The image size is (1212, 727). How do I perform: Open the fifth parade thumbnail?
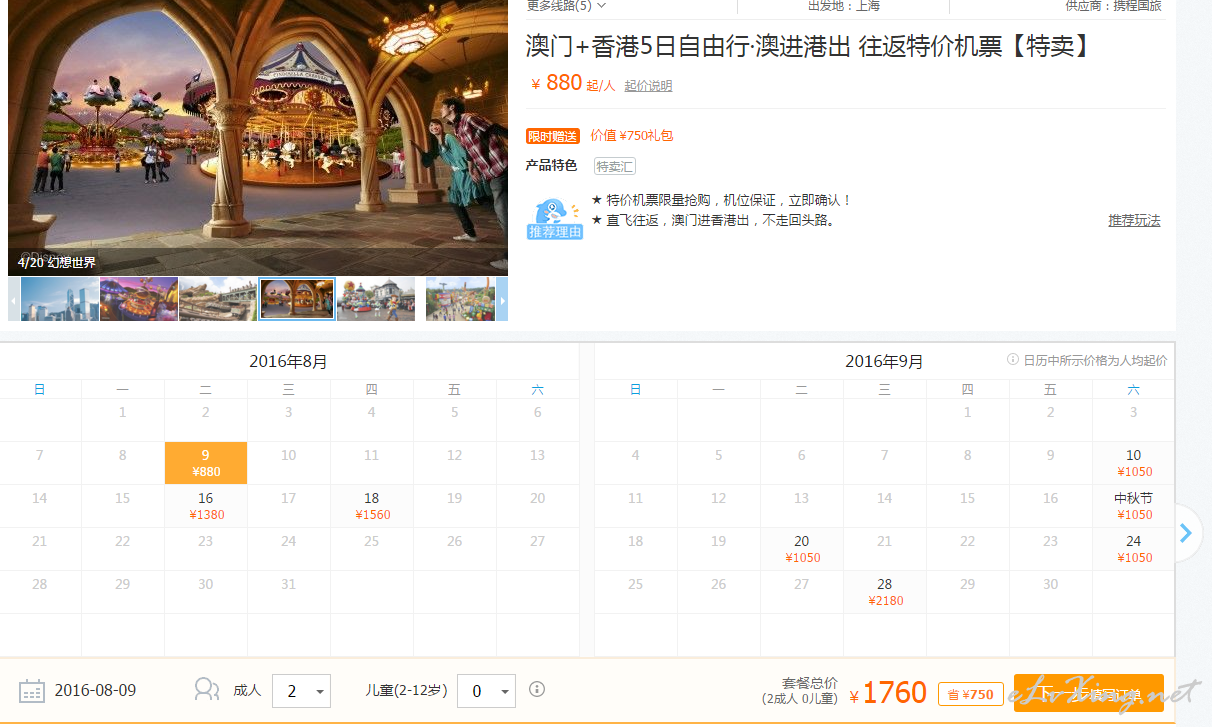(x=376, y=299)
